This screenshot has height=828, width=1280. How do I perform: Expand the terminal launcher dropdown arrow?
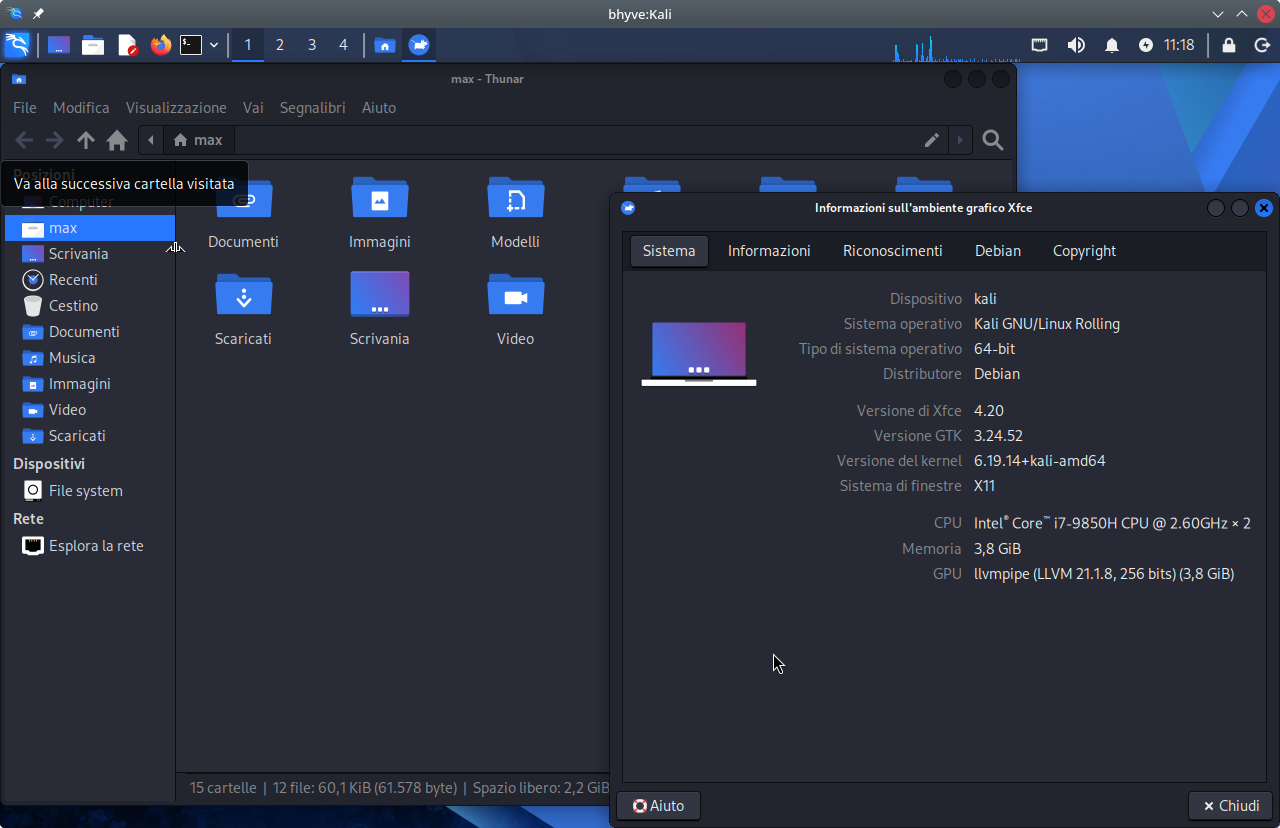coord(214,45)
